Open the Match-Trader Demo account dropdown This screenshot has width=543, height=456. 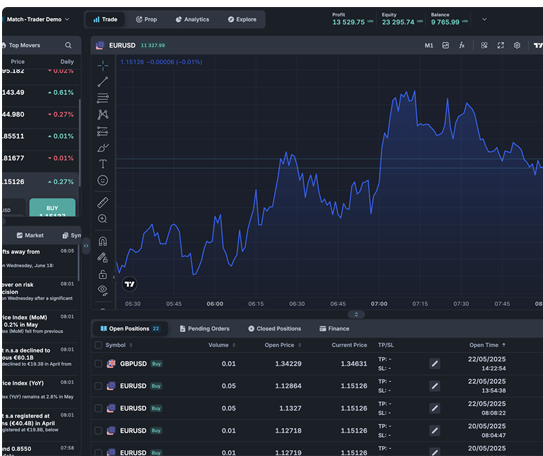(37, 19)
